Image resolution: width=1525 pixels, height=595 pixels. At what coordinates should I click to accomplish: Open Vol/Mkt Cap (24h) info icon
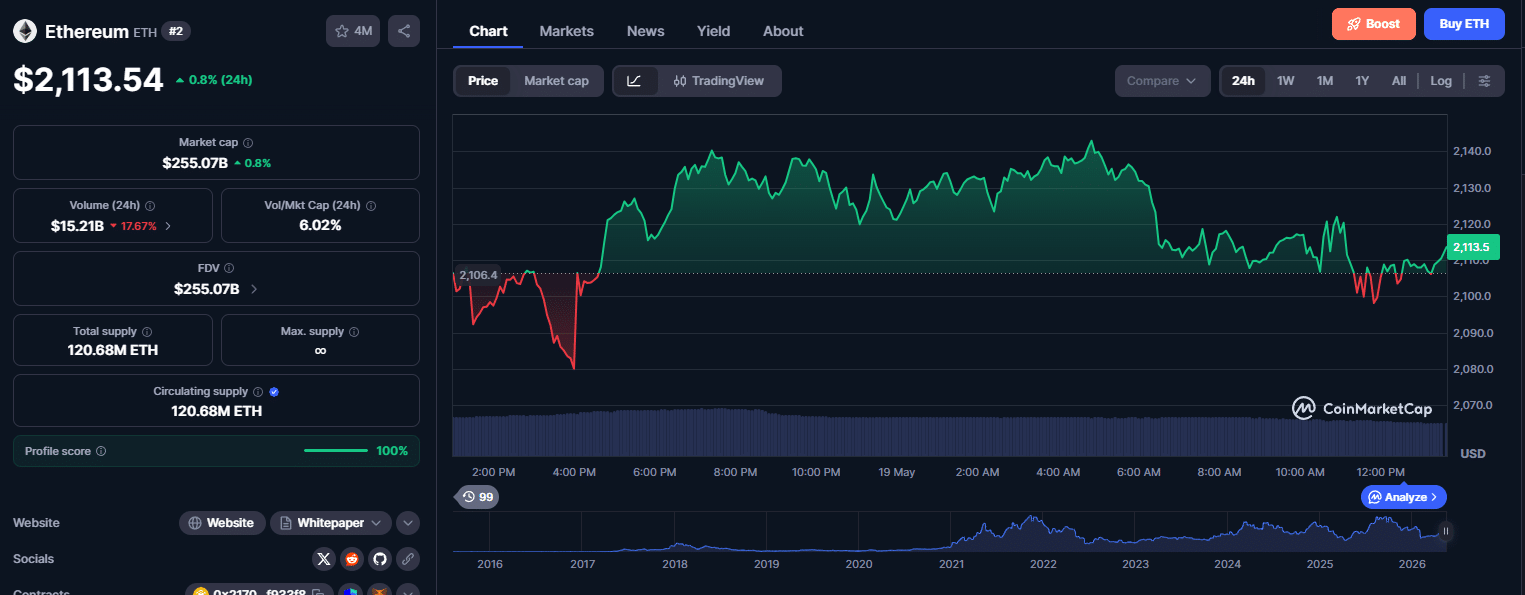pos(371,205)
